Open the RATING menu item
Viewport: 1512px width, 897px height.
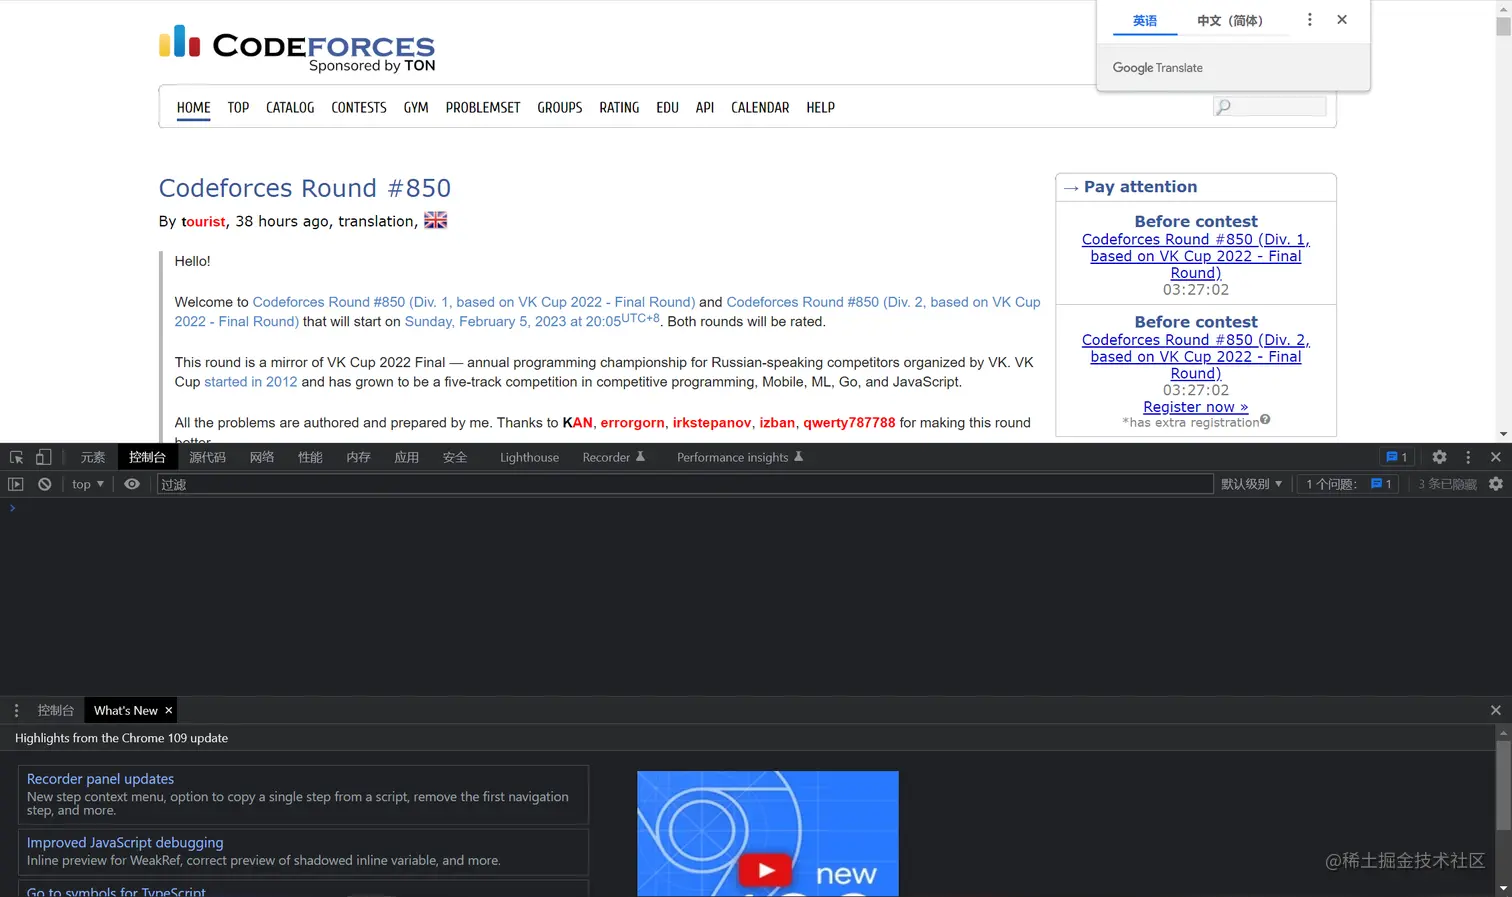[x=619, y=107]
